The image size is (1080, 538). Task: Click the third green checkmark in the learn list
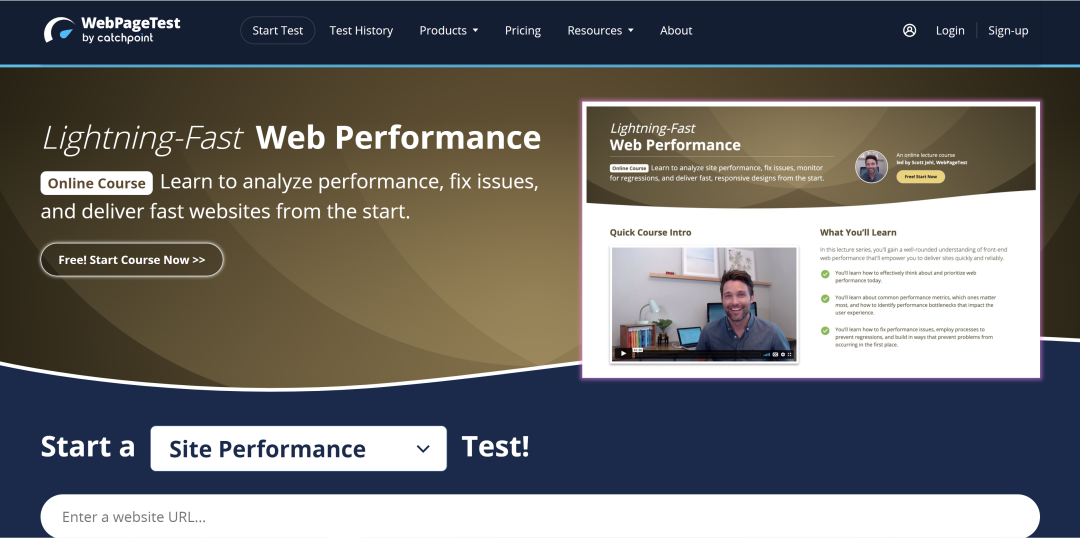[x=825, y=331]
